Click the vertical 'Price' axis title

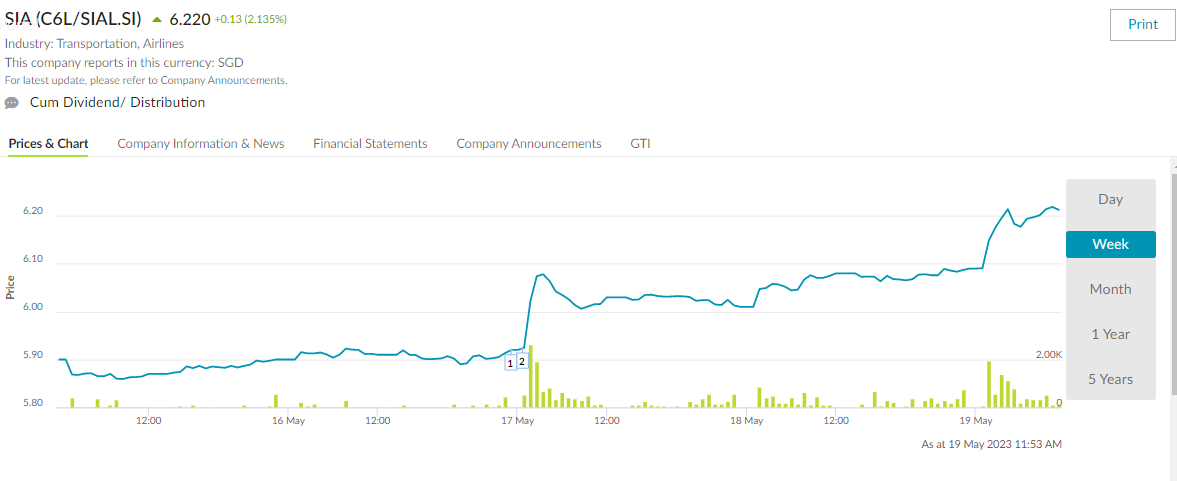(x=11, y=288)
